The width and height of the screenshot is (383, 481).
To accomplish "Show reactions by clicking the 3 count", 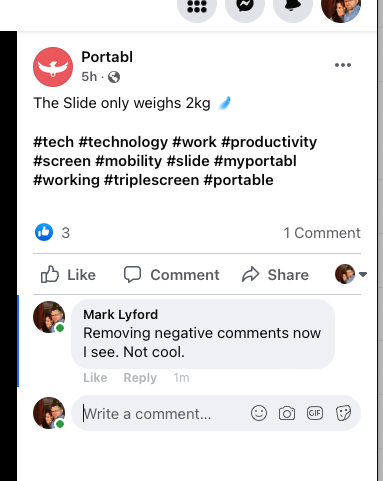I will coord(66,233).
